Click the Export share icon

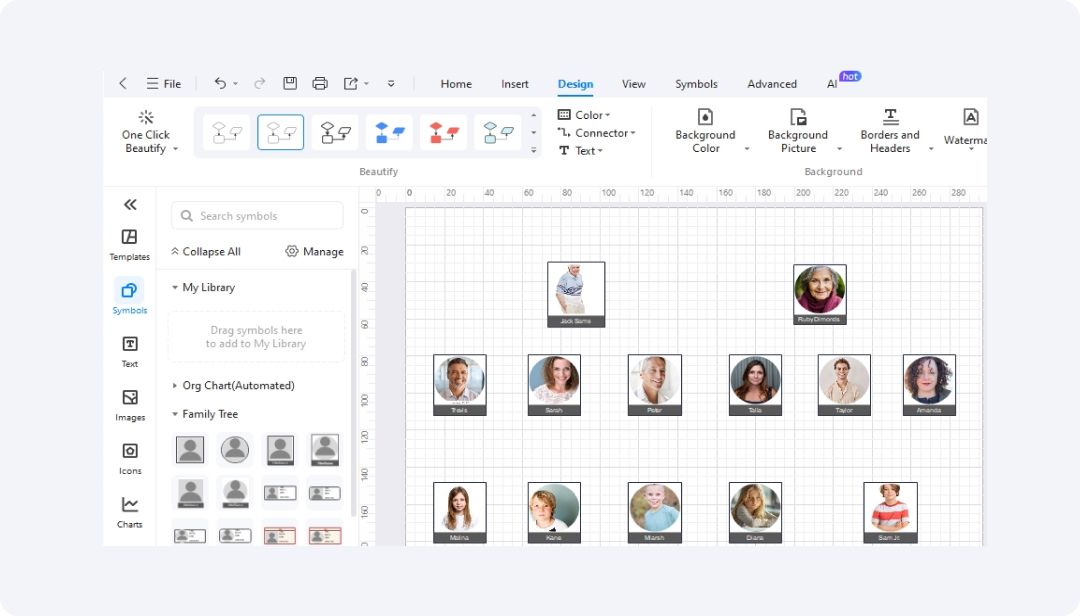(351, 83)
